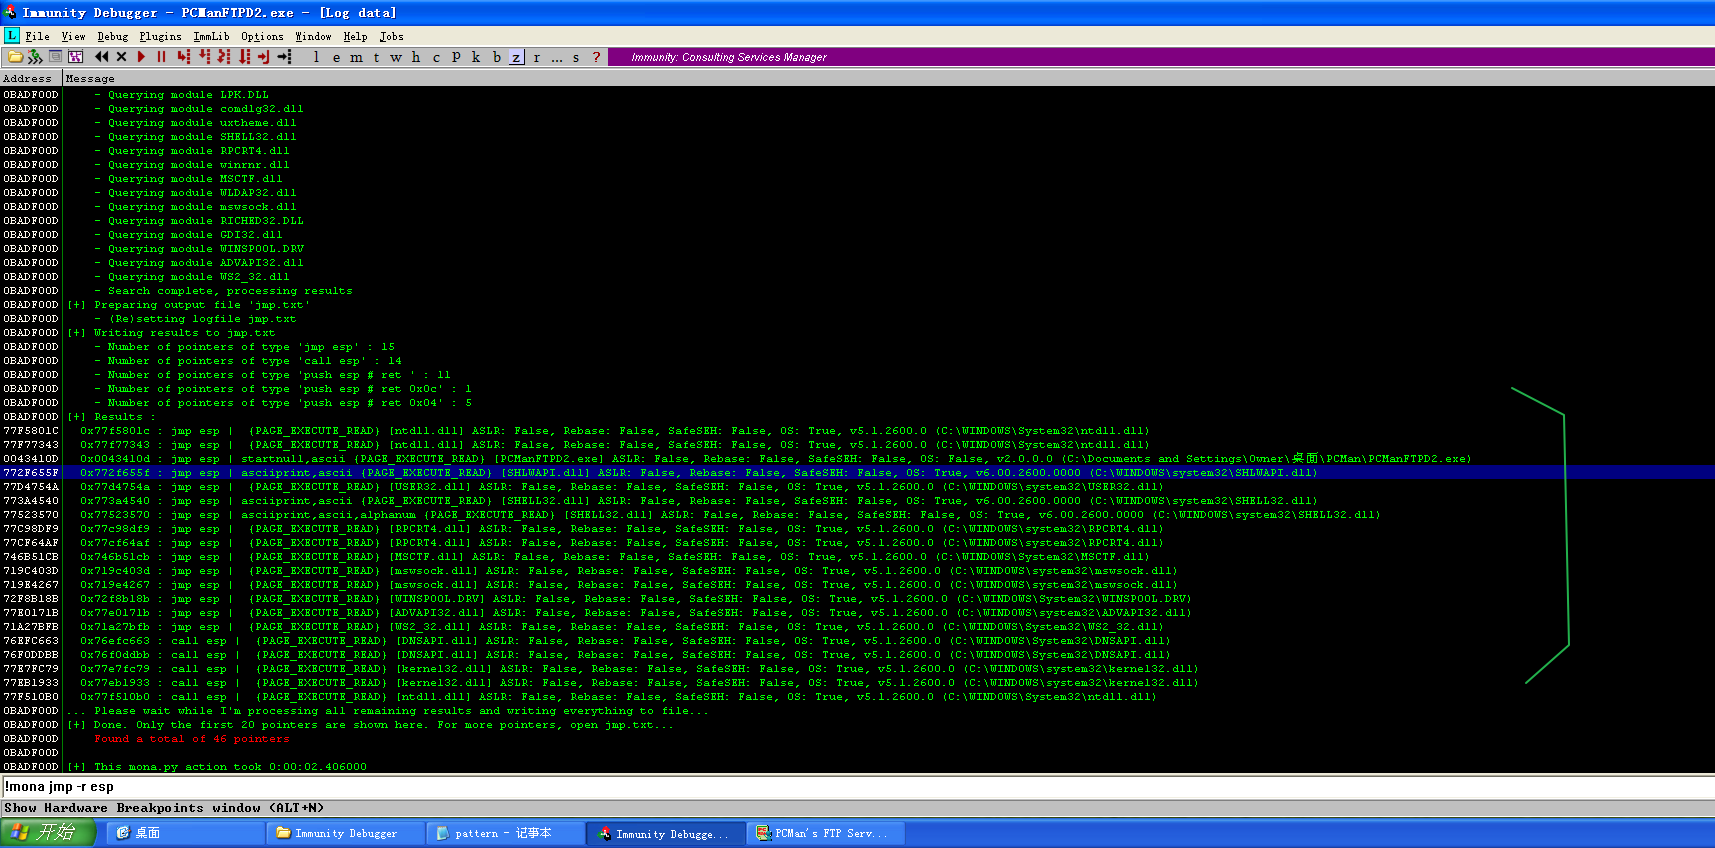Switch to the 桌面 taskbar item
Image resolution: width=1715 pixels, height=848 pixels.
[x=185, y=833]
